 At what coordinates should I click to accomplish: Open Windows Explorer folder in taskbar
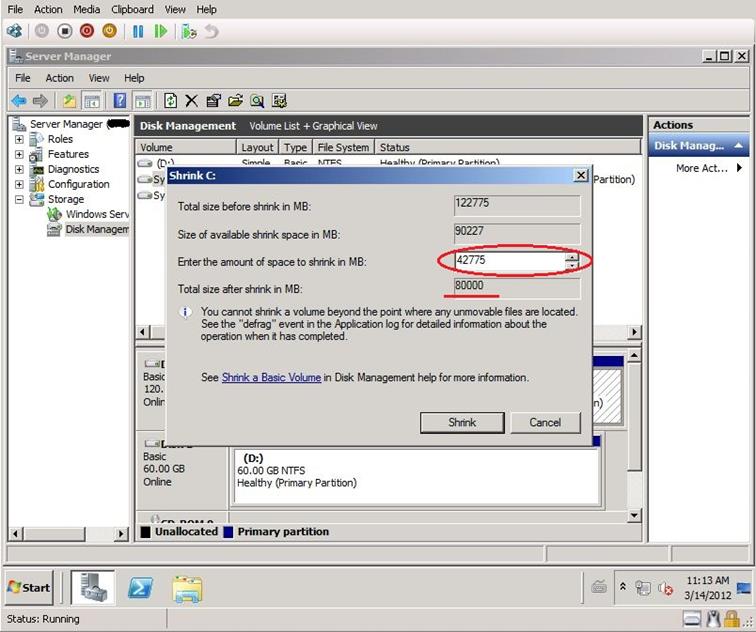(x=188, y=587)
